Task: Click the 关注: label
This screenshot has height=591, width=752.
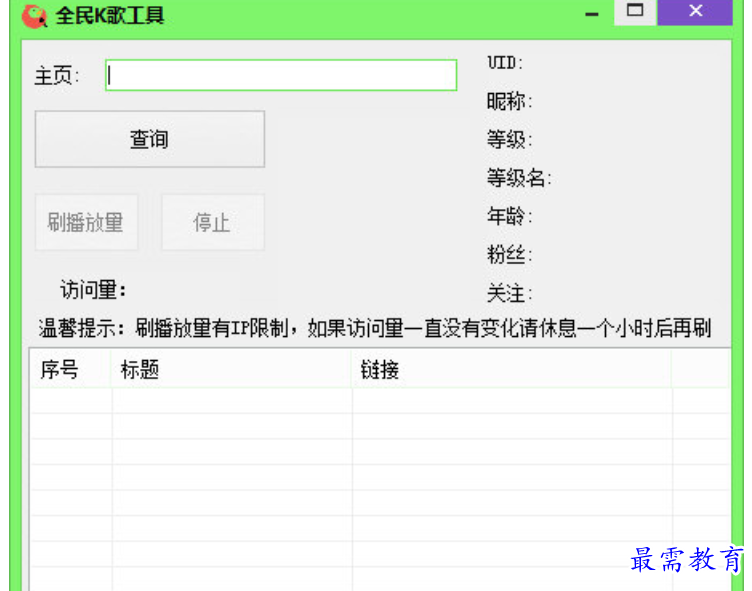Action: tap(509, 293)
